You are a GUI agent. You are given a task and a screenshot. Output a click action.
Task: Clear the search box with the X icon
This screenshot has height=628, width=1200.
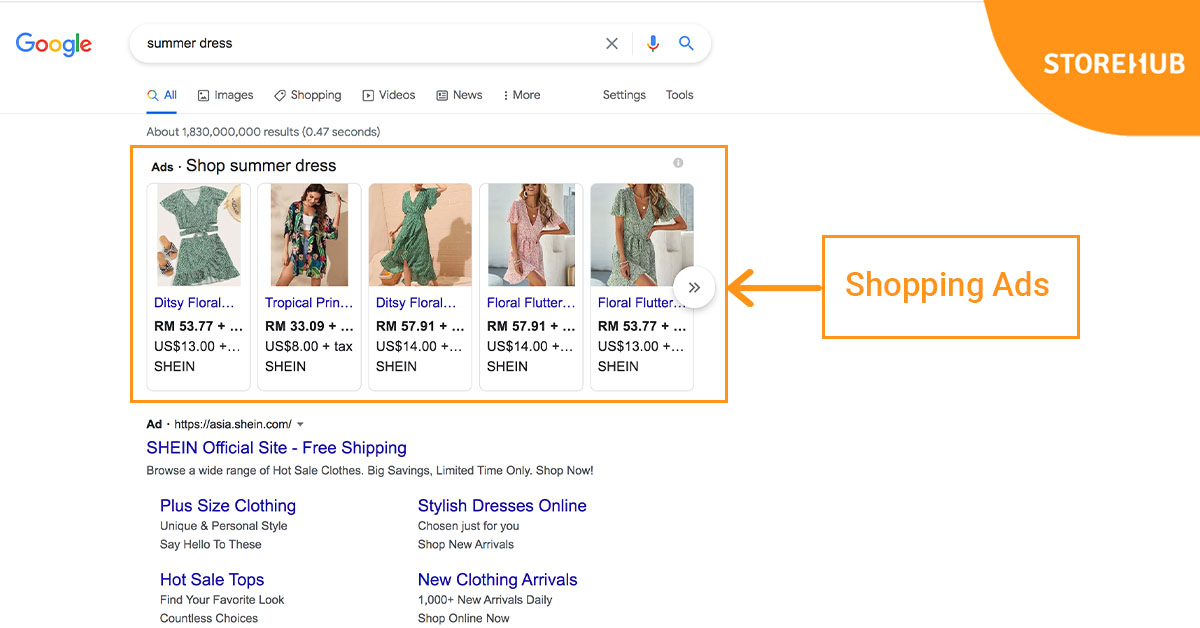pyautogui.click(x=612, y=44)
